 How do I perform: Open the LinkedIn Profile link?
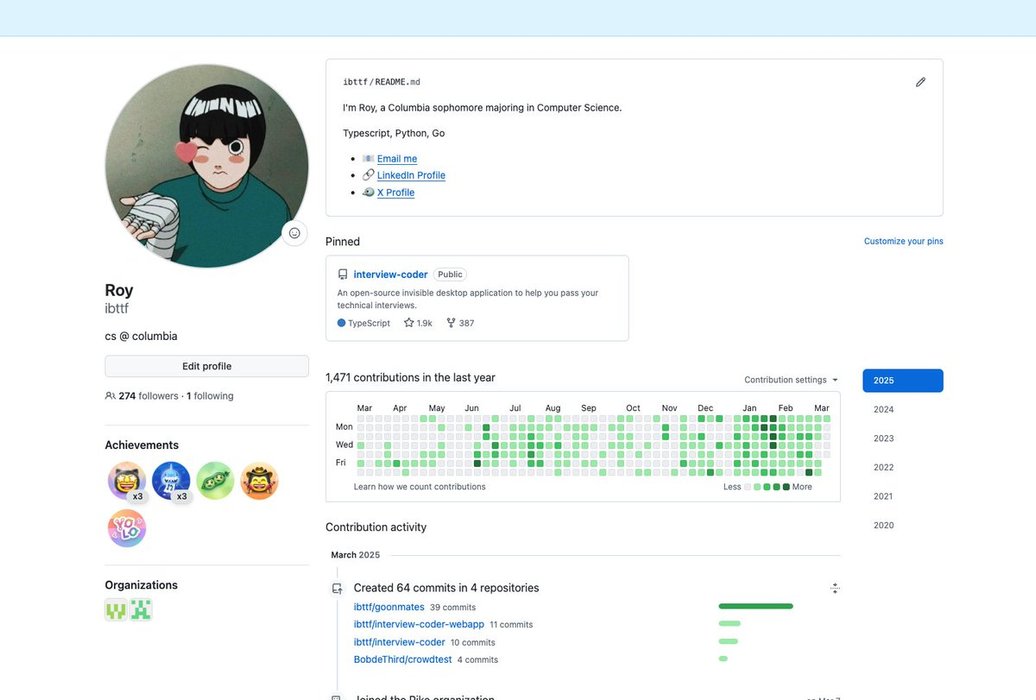click(411, 175)
